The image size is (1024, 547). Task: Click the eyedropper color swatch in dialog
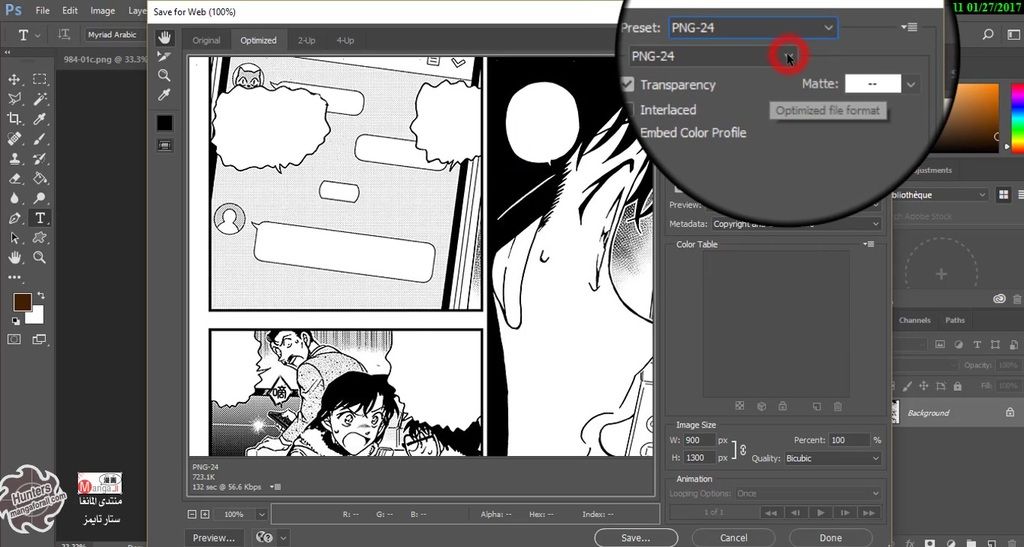pyautogui.click(x=165, y=123)
